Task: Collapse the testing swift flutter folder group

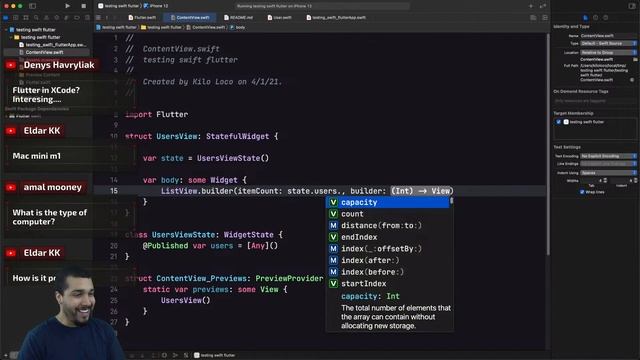Action: point(11,37)
